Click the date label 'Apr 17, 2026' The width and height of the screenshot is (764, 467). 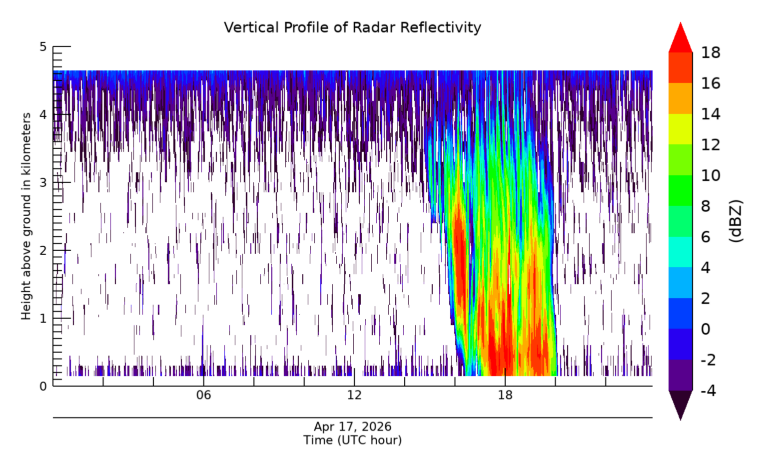[352, 427]
